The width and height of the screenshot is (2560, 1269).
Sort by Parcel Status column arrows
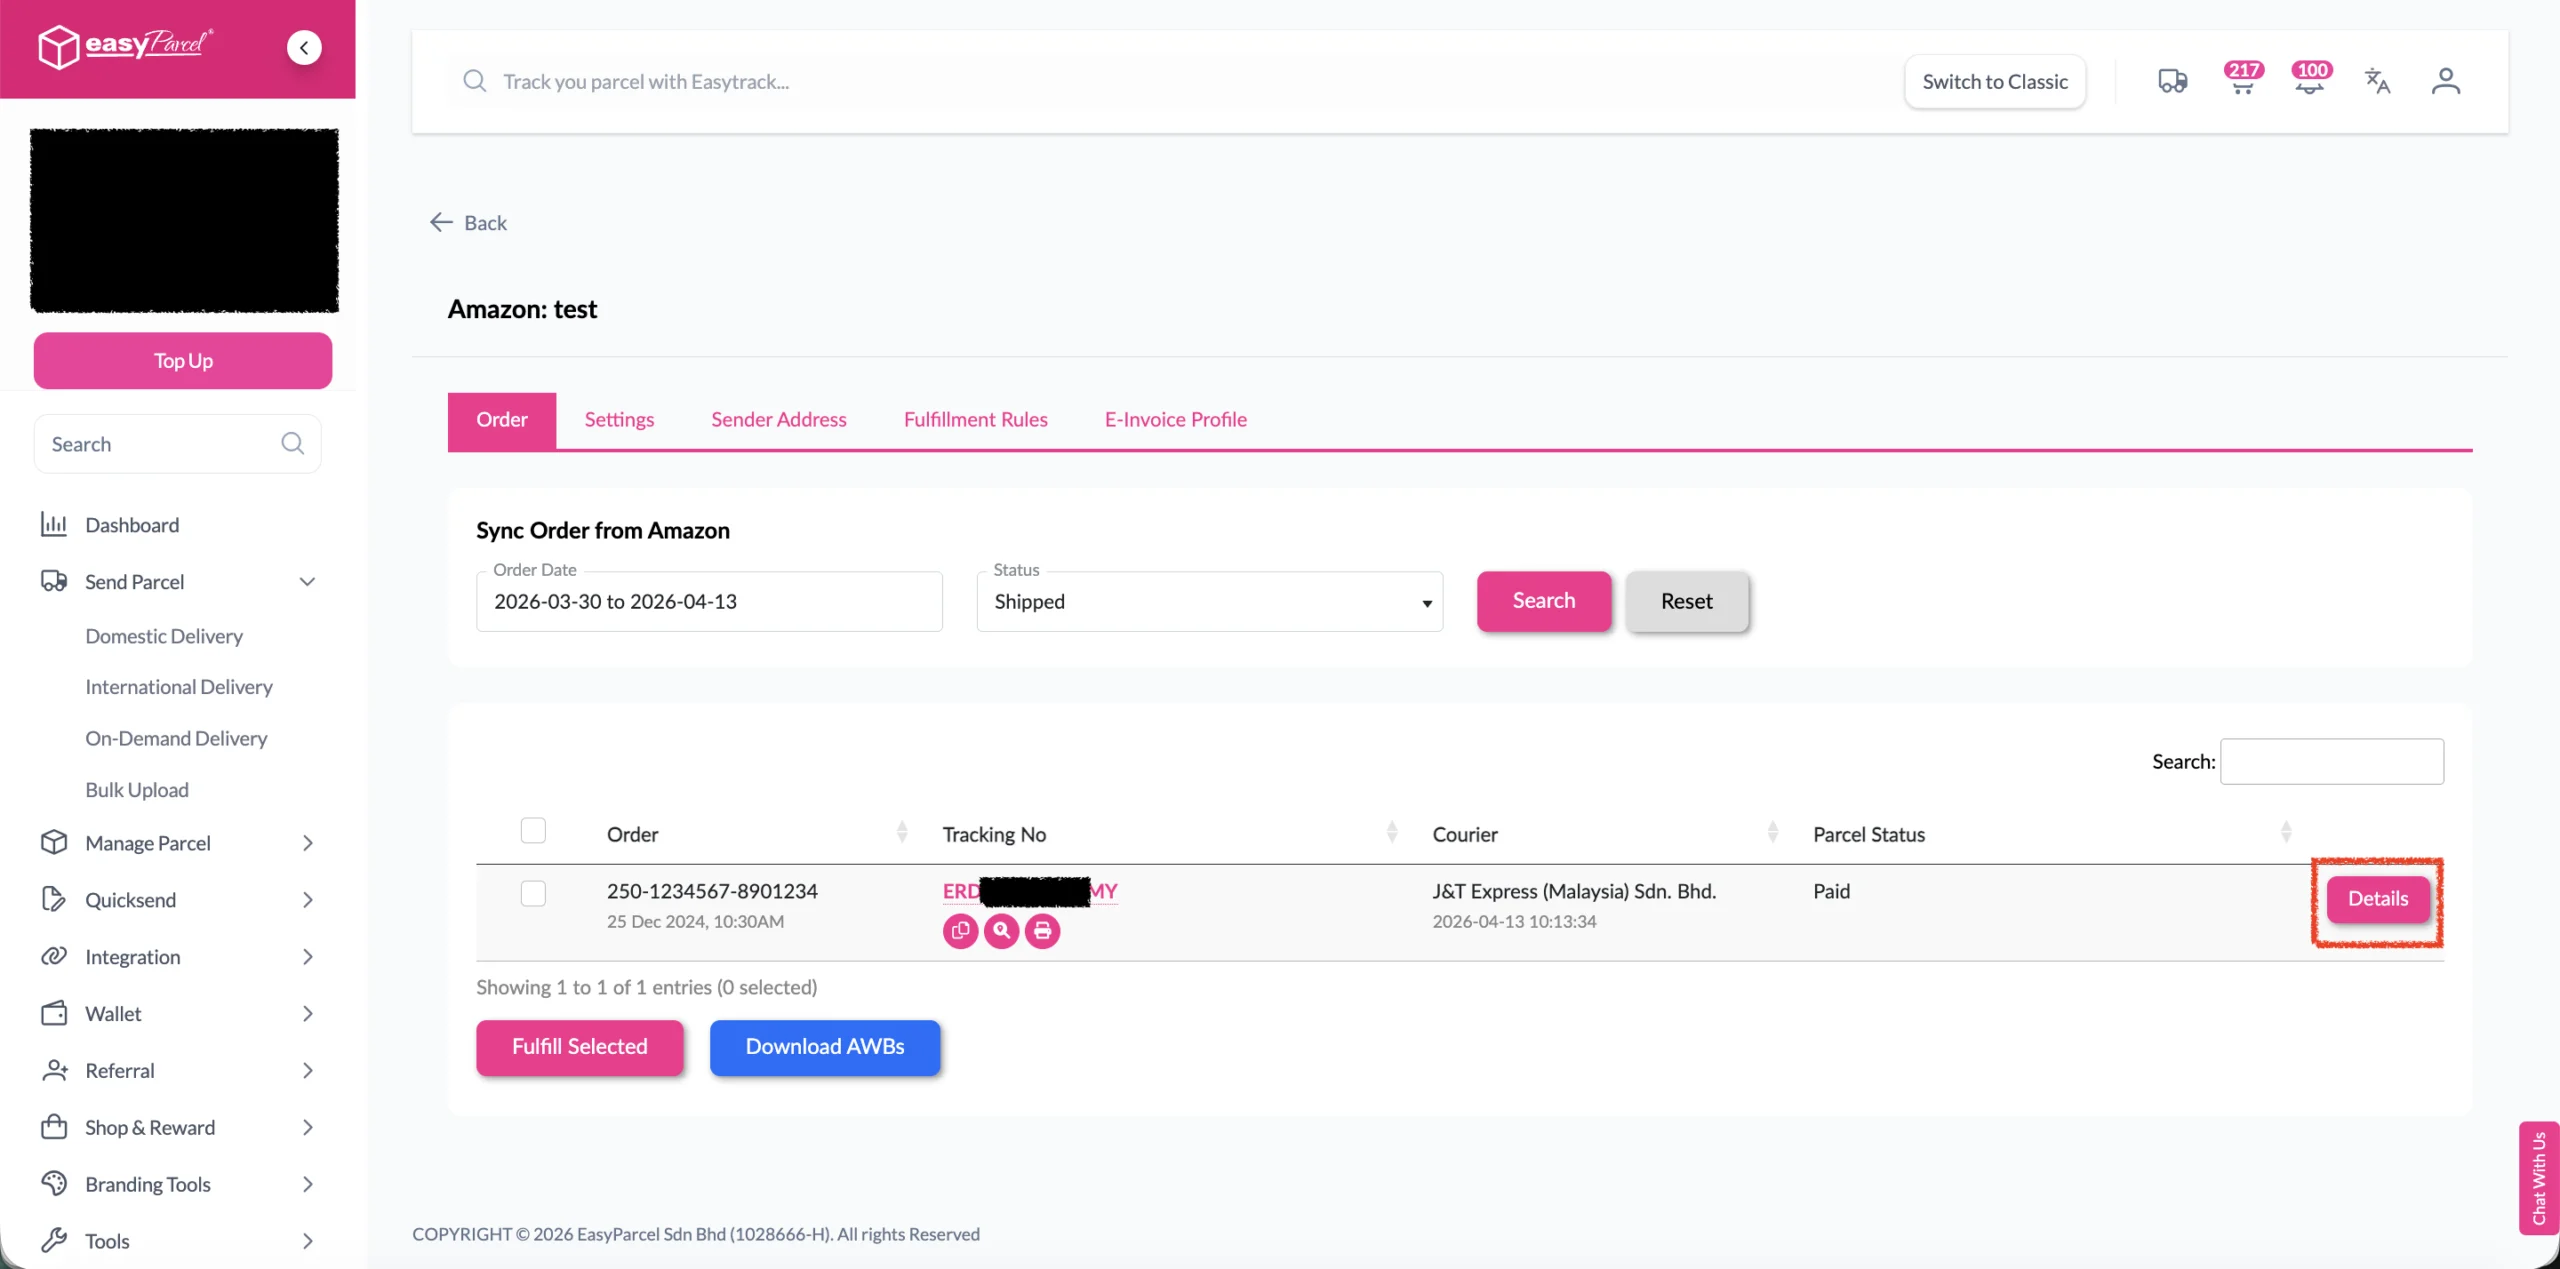2285,832
